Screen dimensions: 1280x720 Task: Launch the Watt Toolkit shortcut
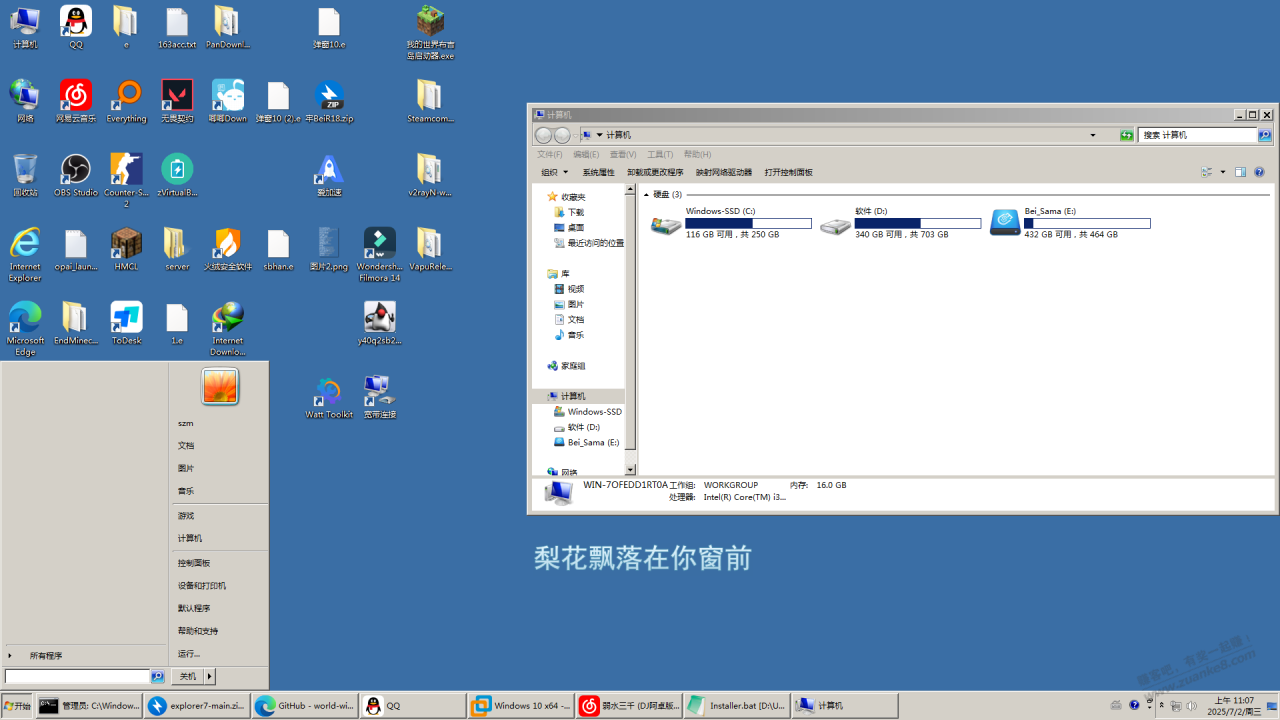point(329,397)
